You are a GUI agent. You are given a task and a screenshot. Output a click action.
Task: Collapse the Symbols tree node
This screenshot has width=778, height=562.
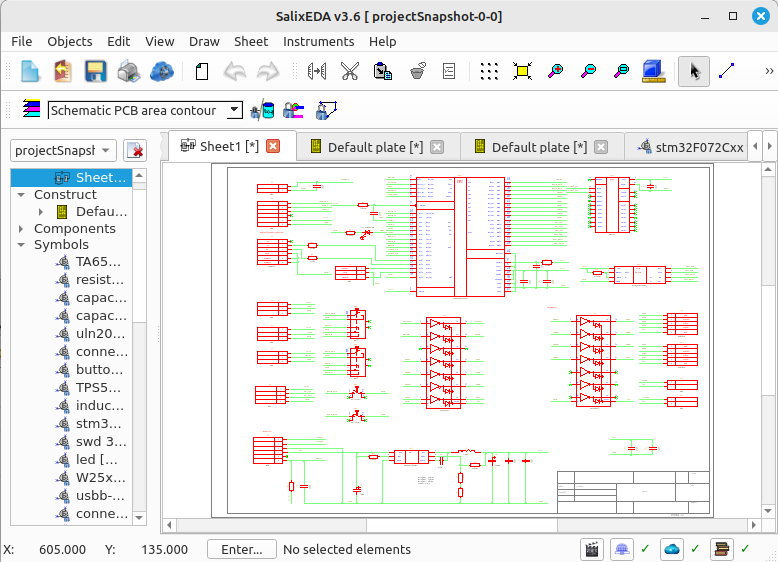pyautogui.click(x=21, y=245)
